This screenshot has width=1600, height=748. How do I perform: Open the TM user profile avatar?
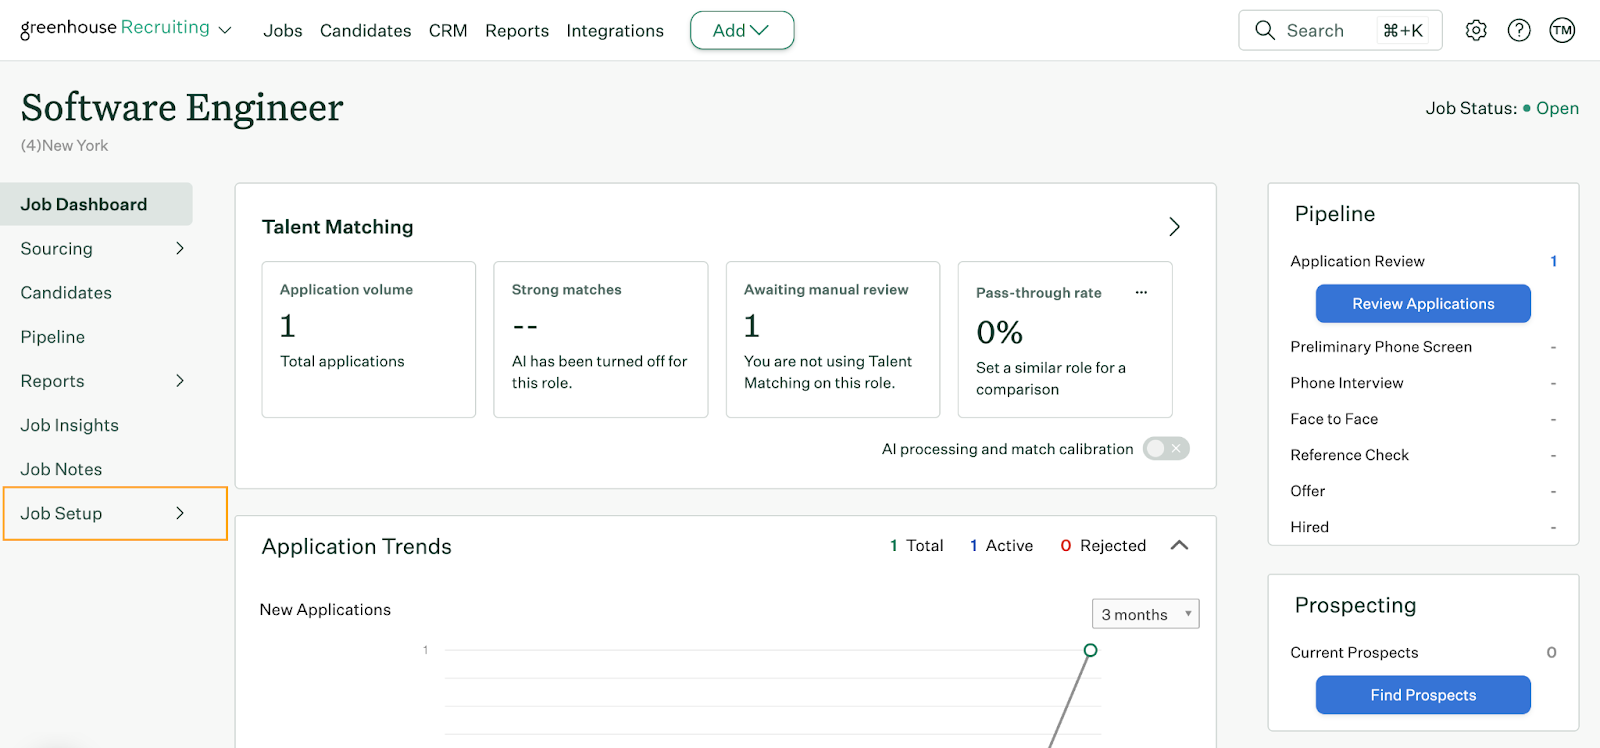point(1562,30)
